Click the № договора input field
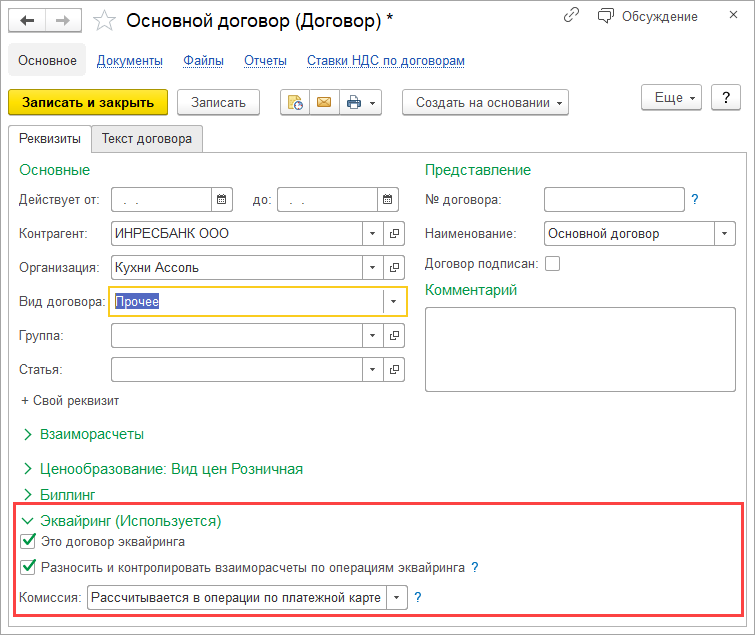755x635 pixels. [x=614, y=199]
